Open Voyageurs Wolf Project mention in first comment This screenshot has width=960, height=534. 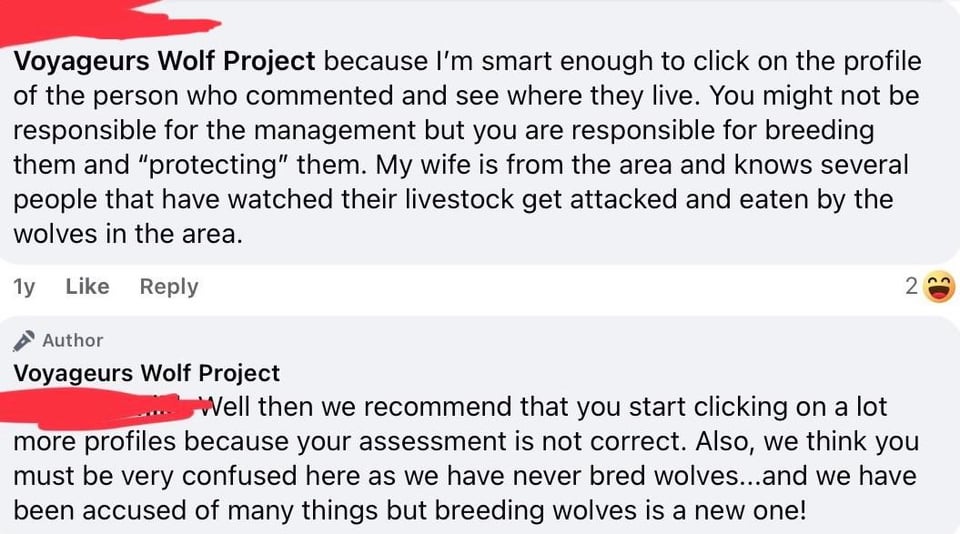165,62
